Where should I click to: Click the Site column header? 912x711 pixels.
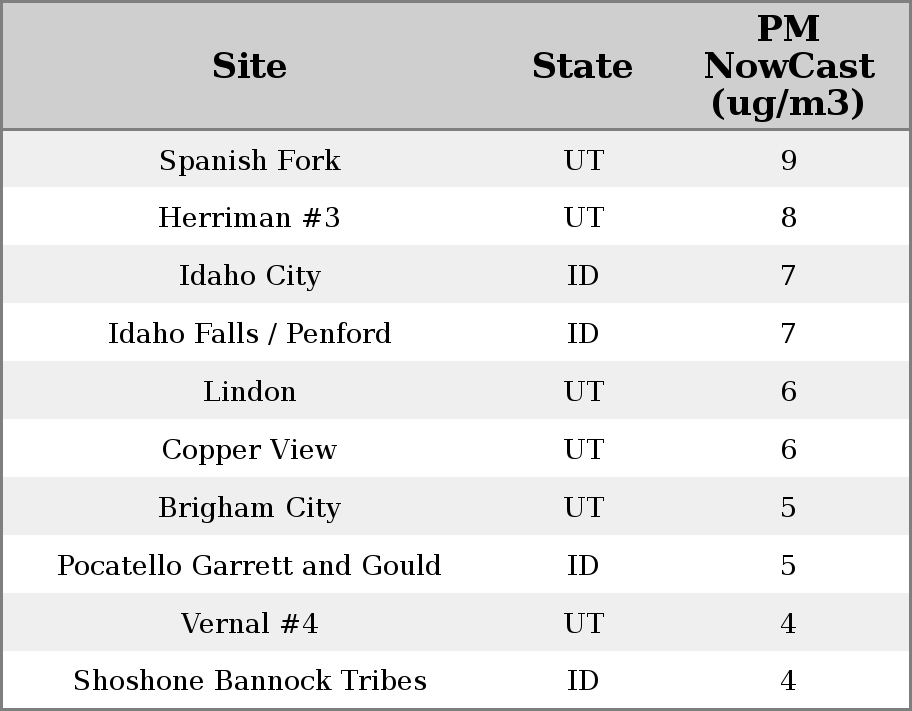pyautogui.click(x=249, y=66)
